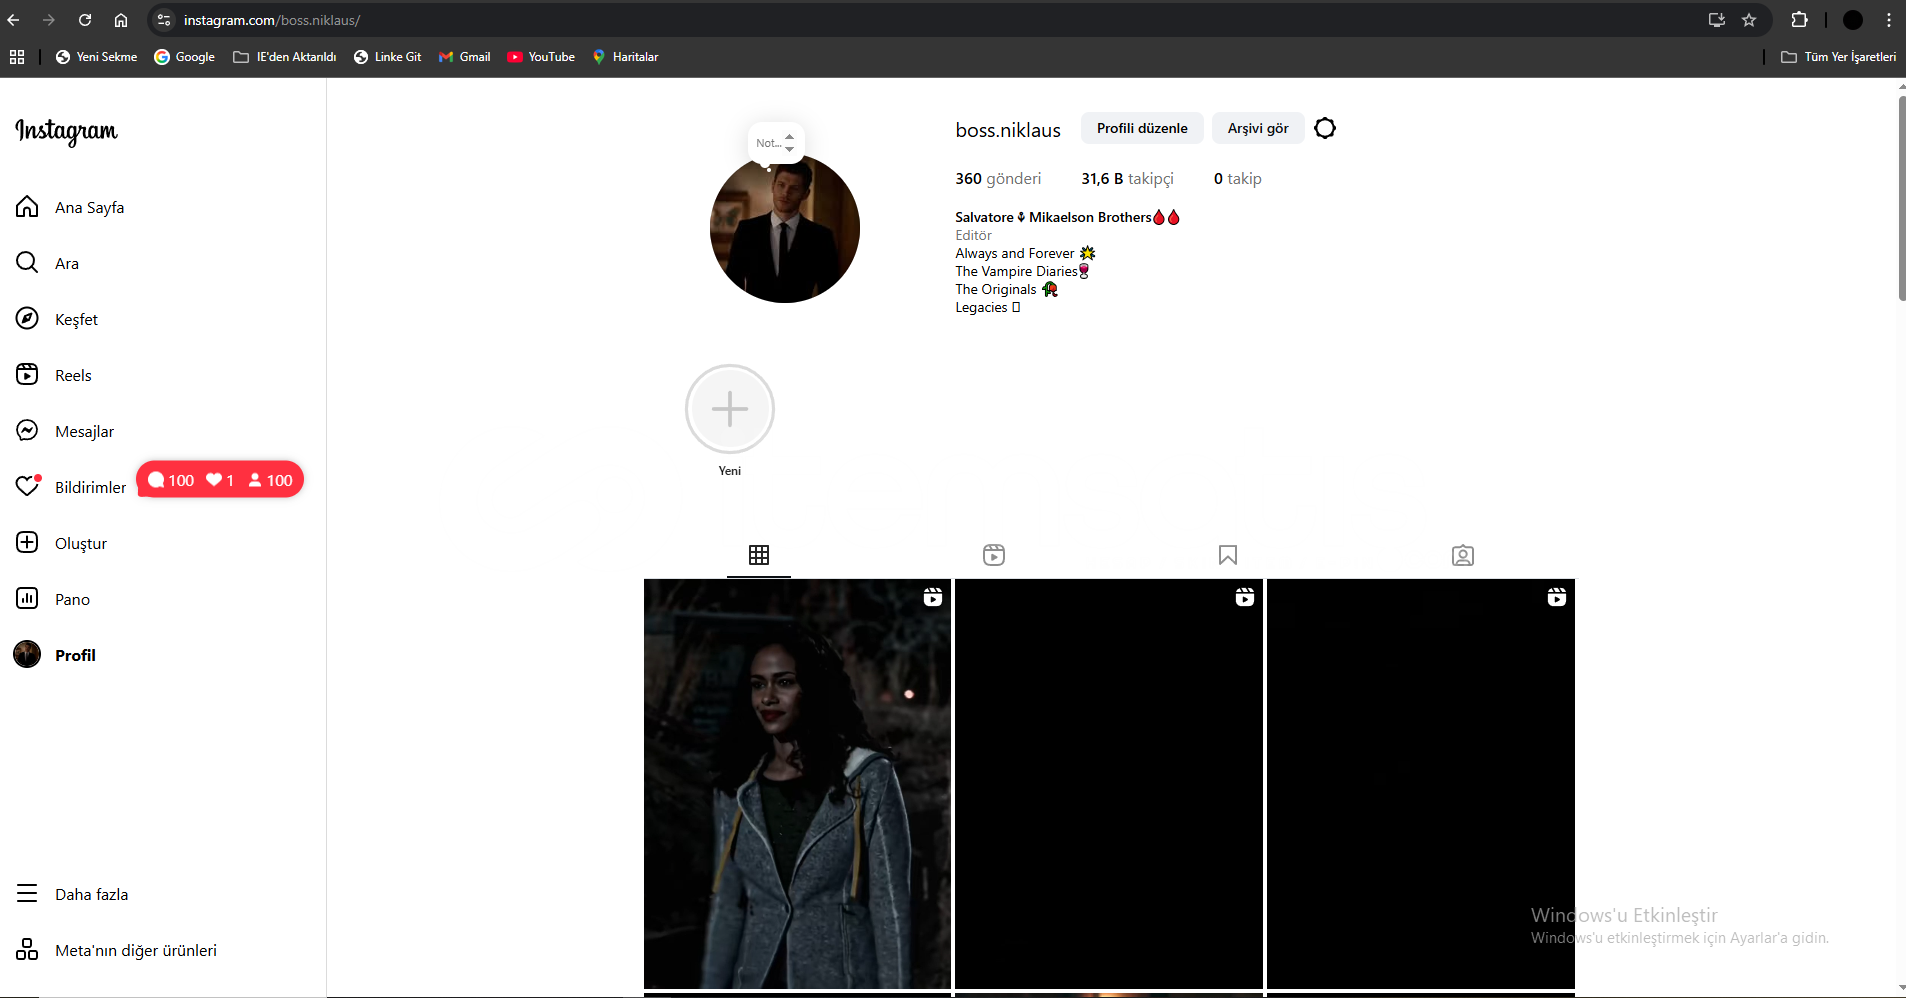Click the browser home icon
This screenshot has width=1906, height=998.
pos(121,20)
